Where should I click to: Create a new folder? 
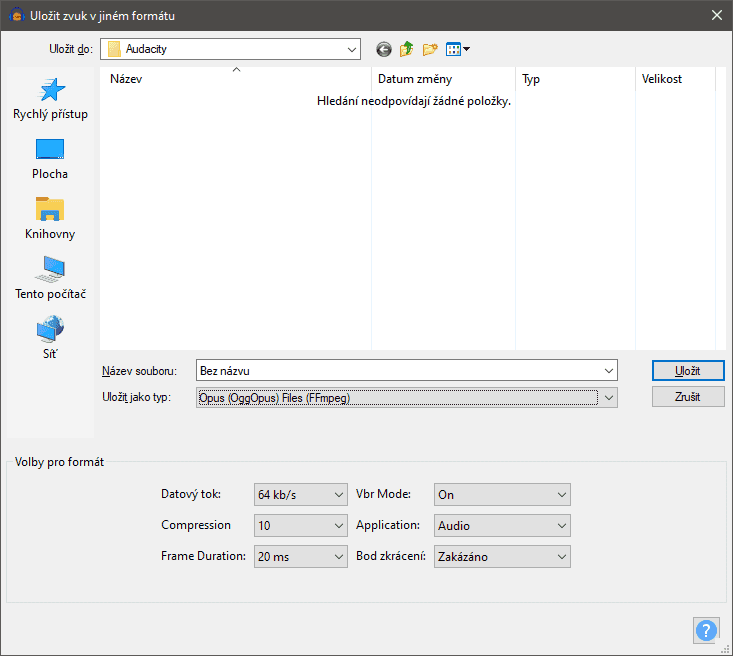[430, 49]
